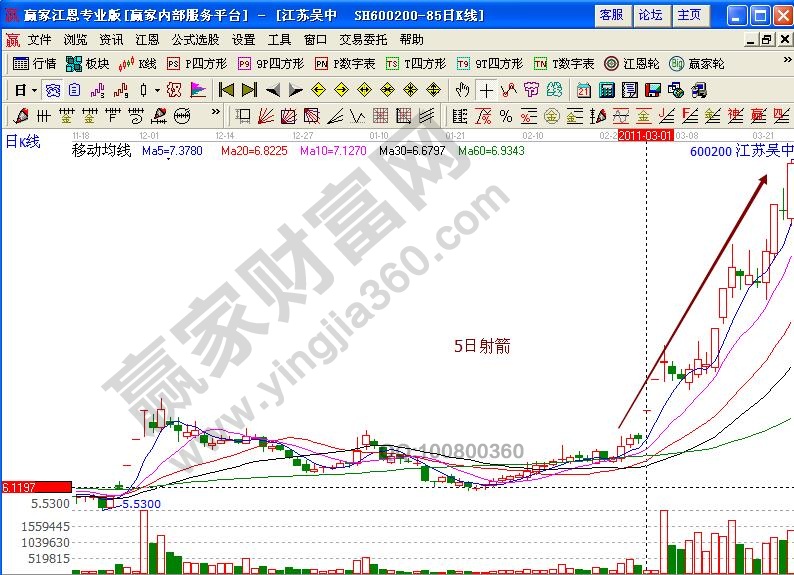
Task: Jump to the first bar icon
Action: point(226,89)
